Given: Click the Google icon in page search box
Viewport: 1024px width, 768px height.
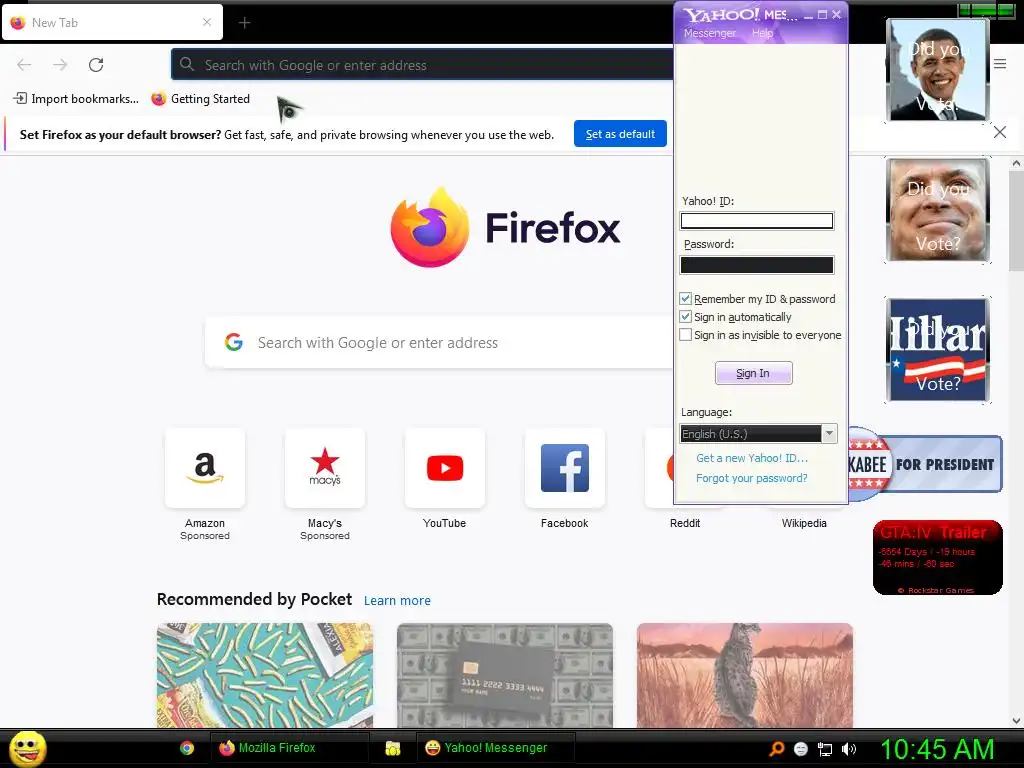Looking at the screenshot, I should coord(234,342).
